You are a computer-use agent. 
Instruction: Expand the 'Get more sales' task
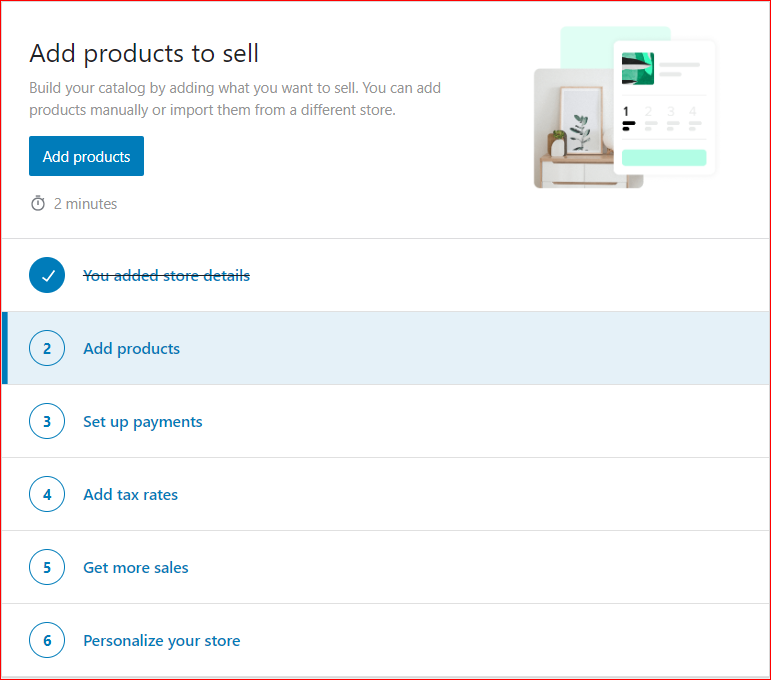[135, 568]
